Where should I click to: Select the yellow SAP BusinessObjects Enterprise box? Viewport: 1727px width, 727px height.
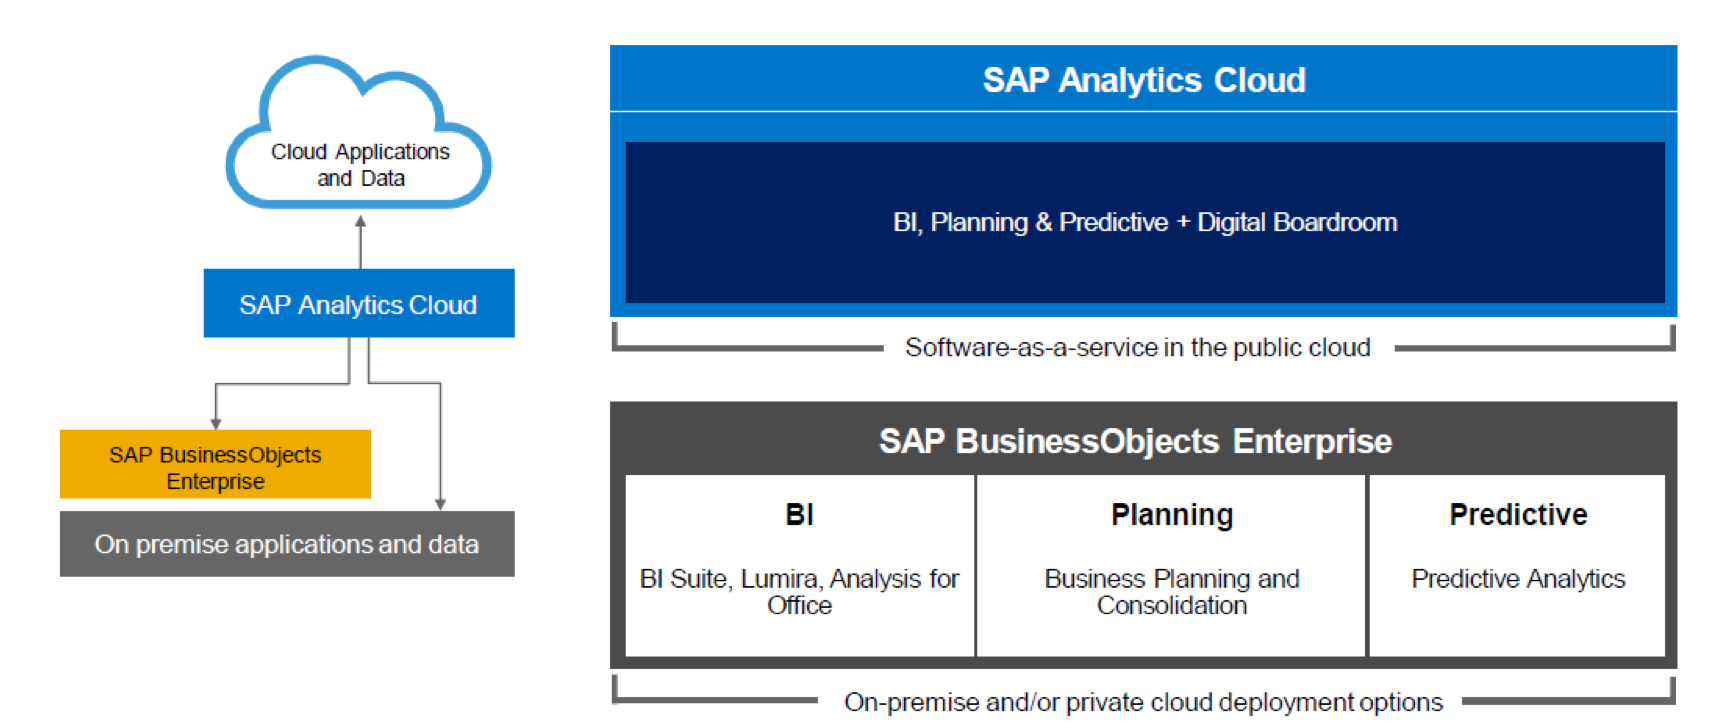(215, 466)
